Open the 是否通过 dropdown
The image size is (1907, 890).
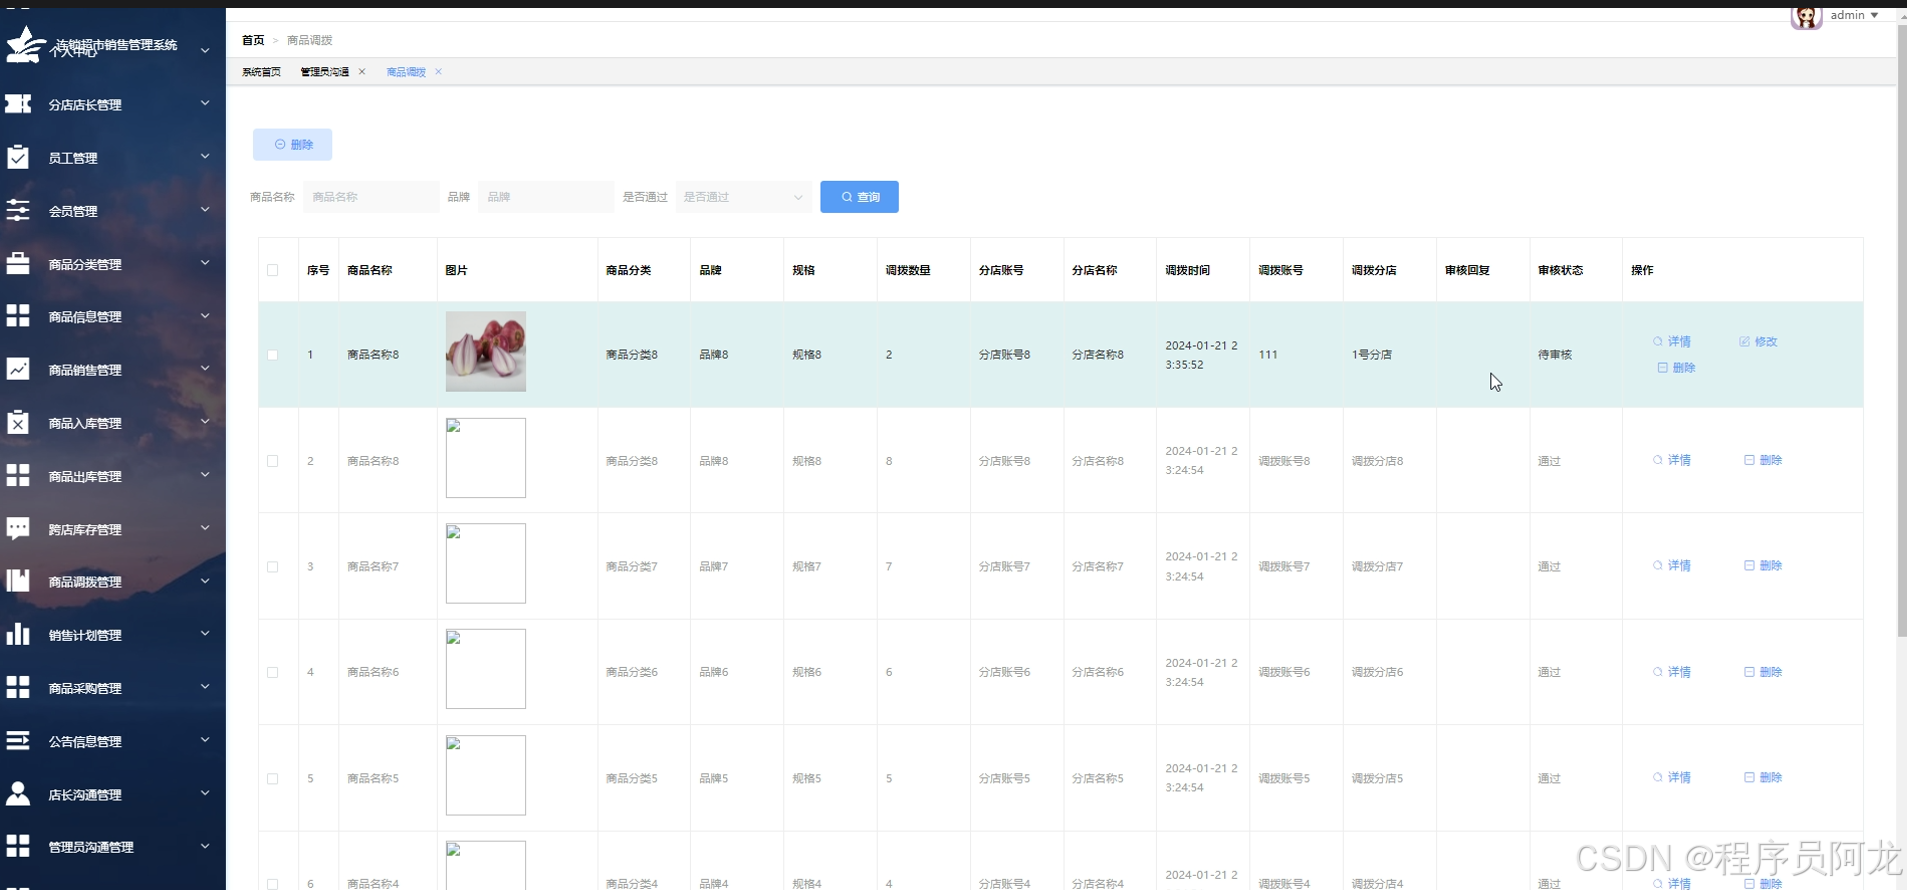coord(744,197)
